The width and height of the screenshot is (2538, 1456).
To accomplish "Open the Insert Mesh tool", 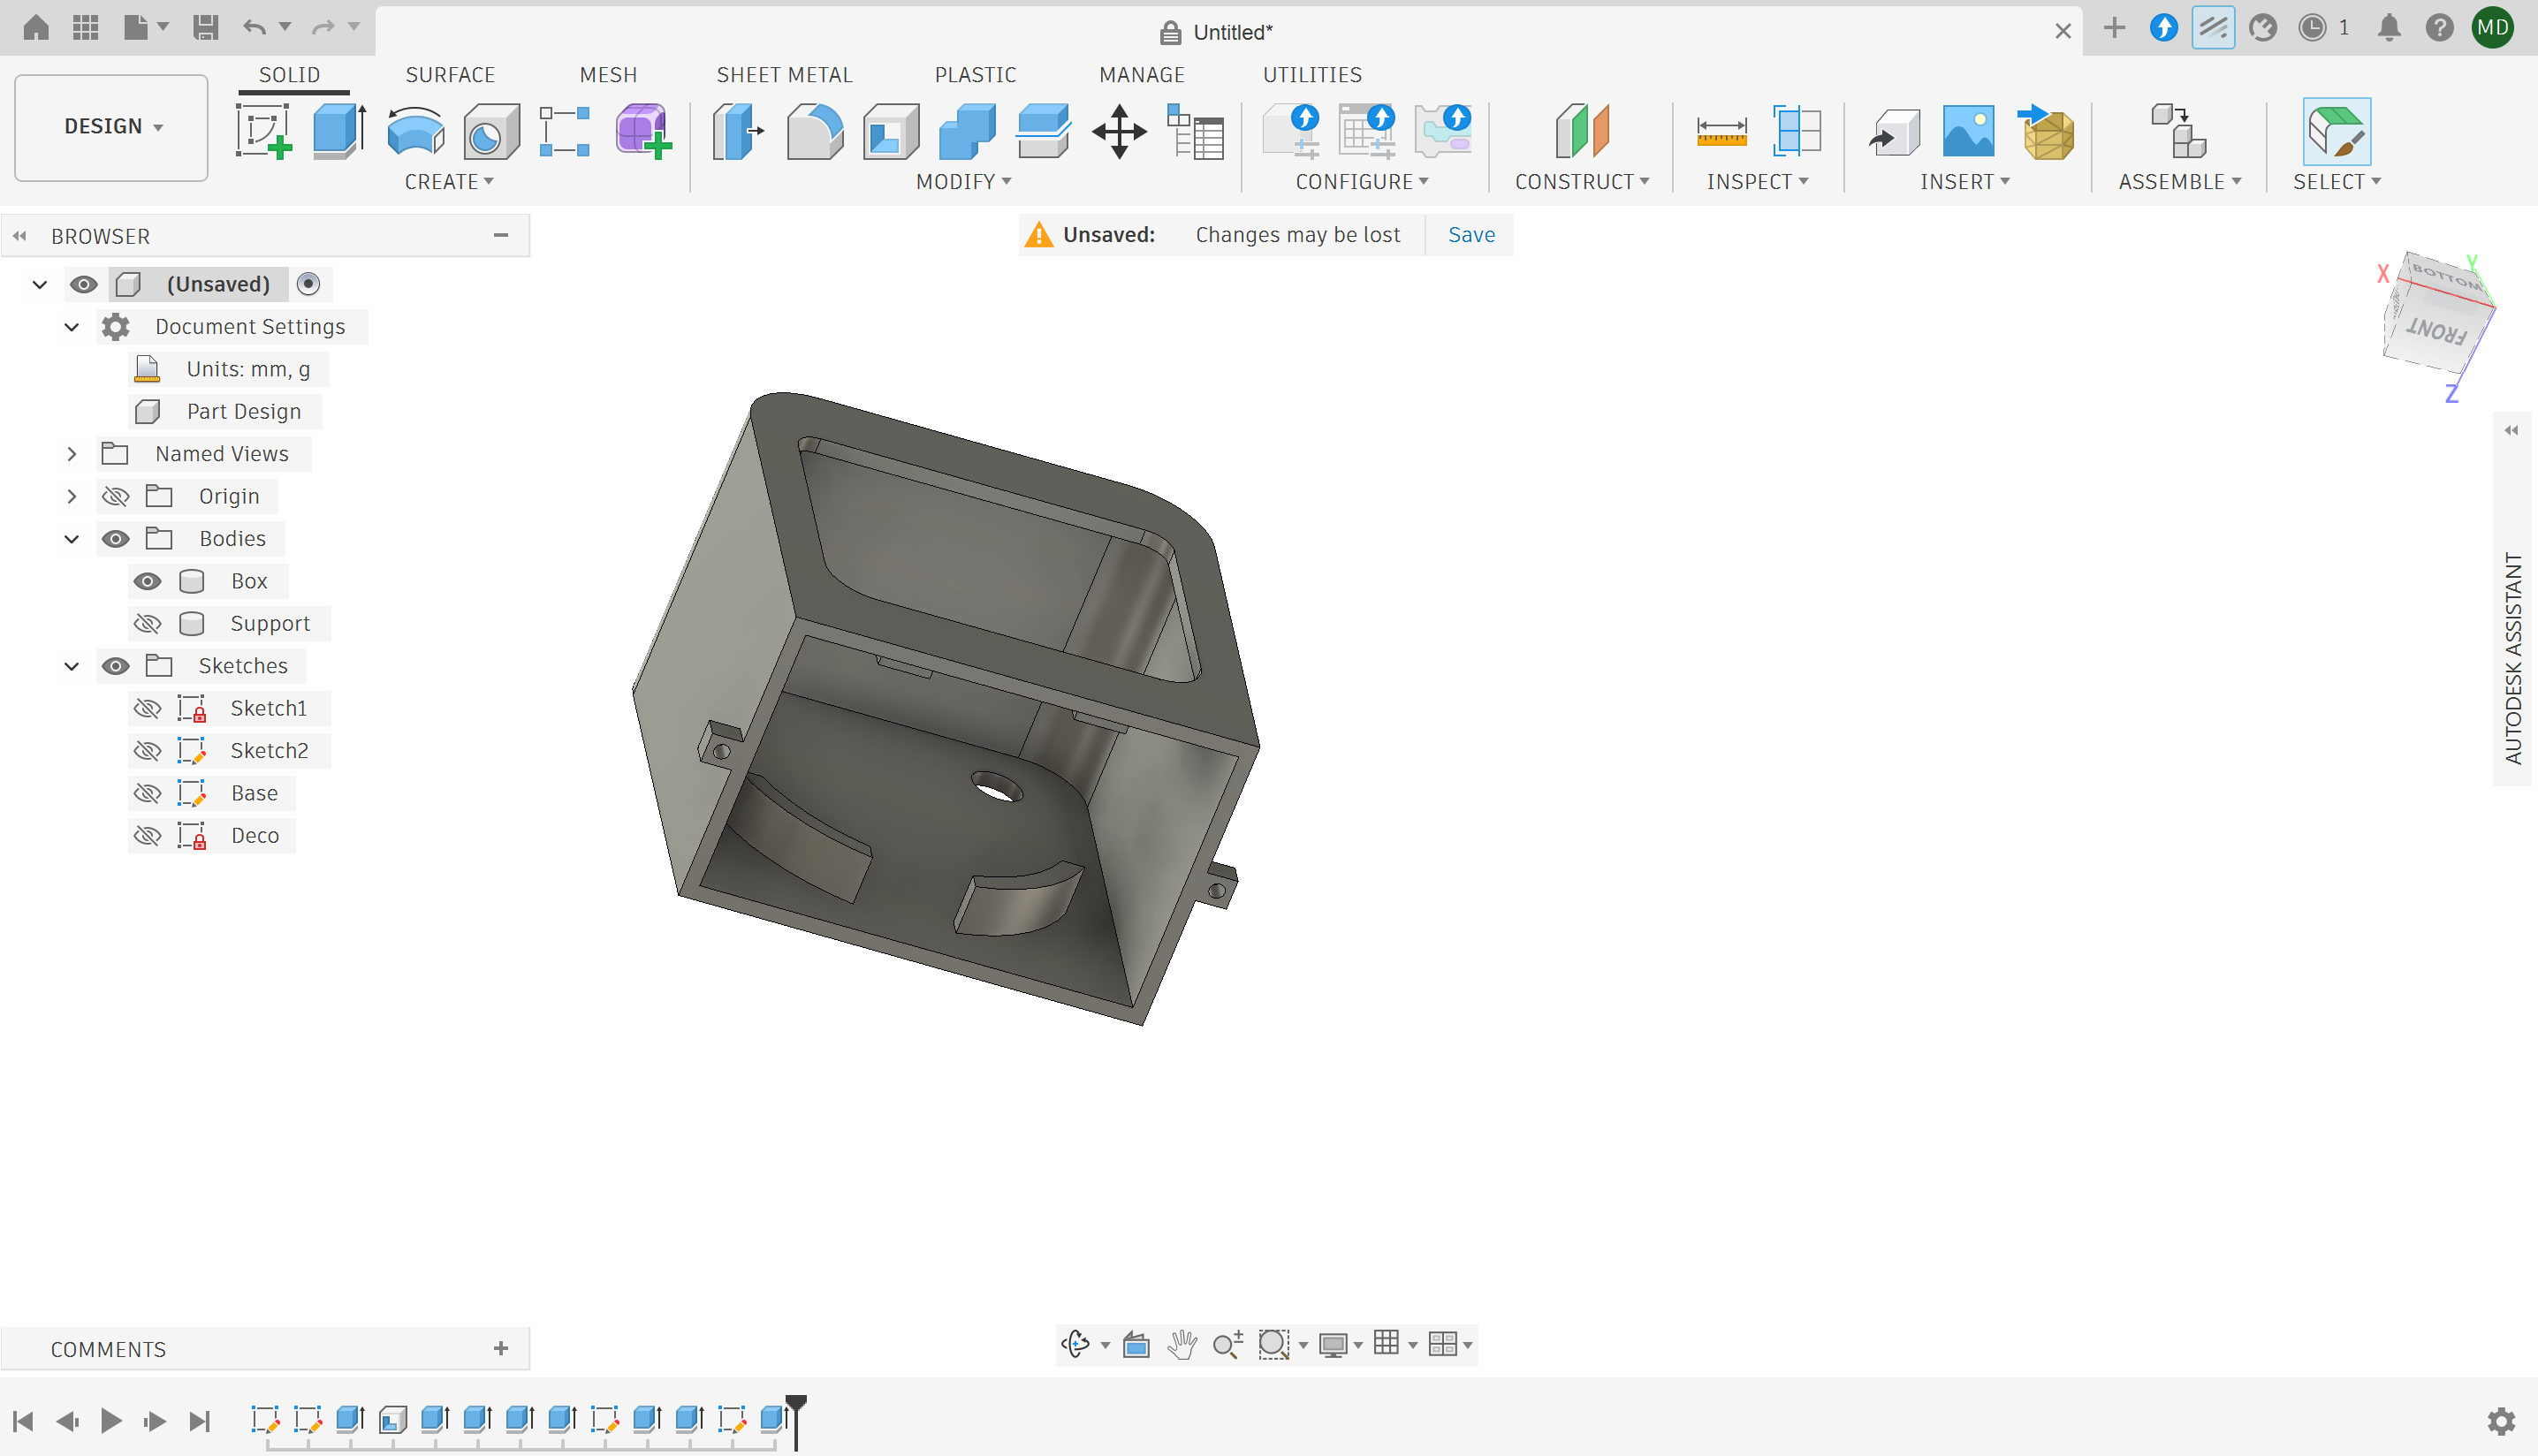I will click(x=2047, y=131).
